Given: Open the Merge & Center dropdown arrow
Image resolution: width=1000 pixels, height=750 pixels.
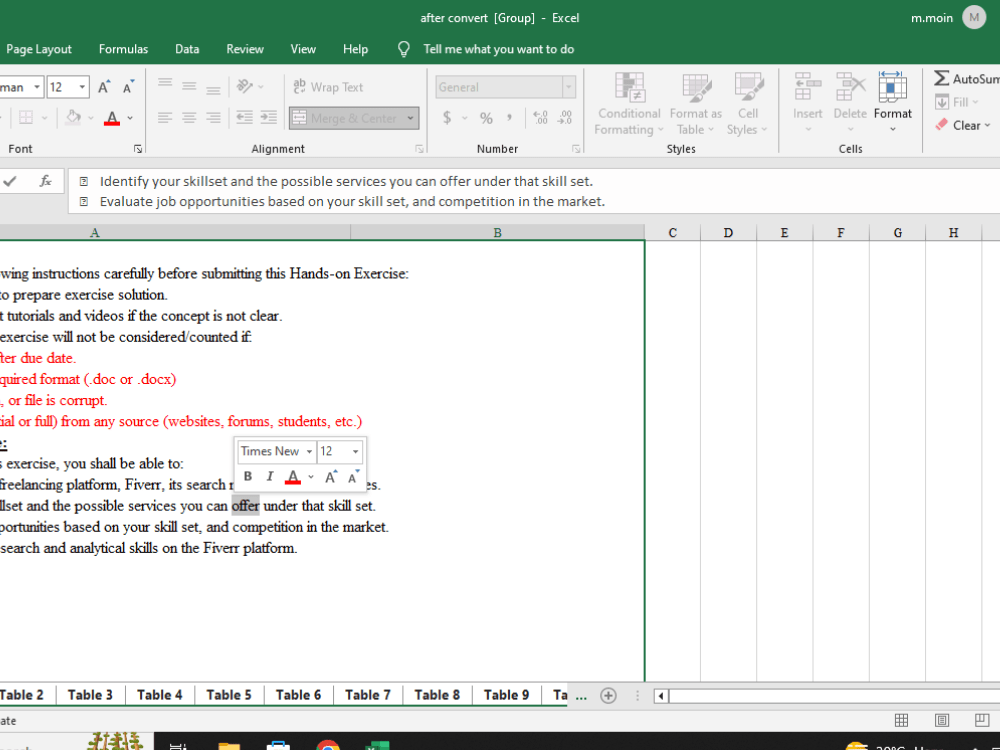Looking at the screenshot, I should (x=410, y=118).
